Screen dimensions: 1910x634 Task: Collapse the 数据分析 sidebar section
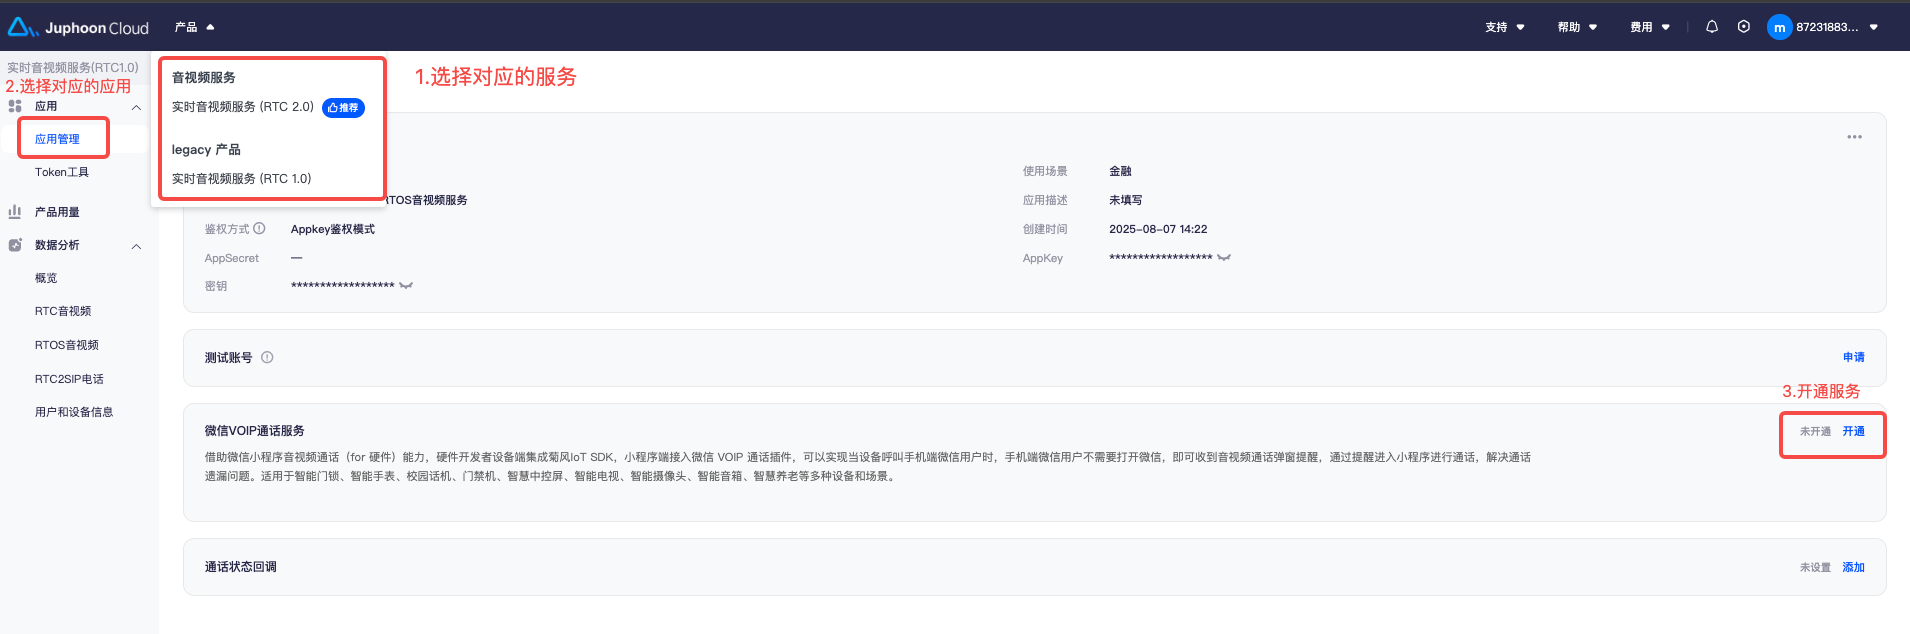pyautogui.click(x=136, y=246)
